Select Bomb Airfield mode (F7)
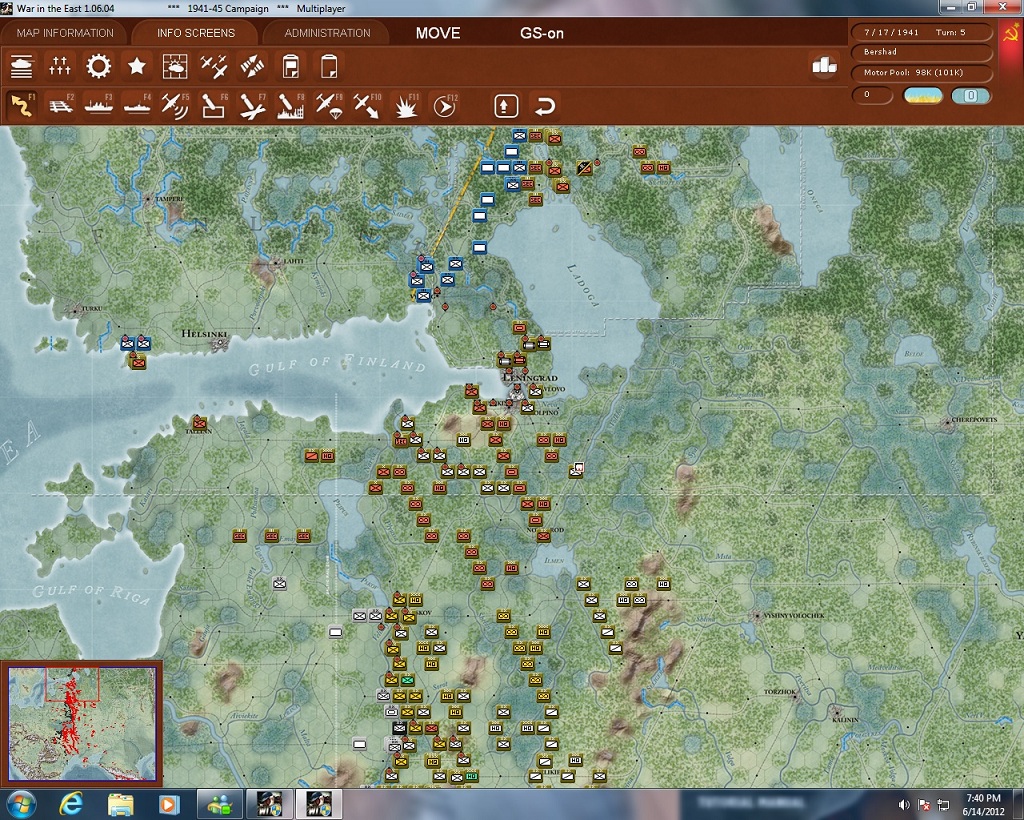This screenshot has height=820, width=1024. click(x=252, y=105)
